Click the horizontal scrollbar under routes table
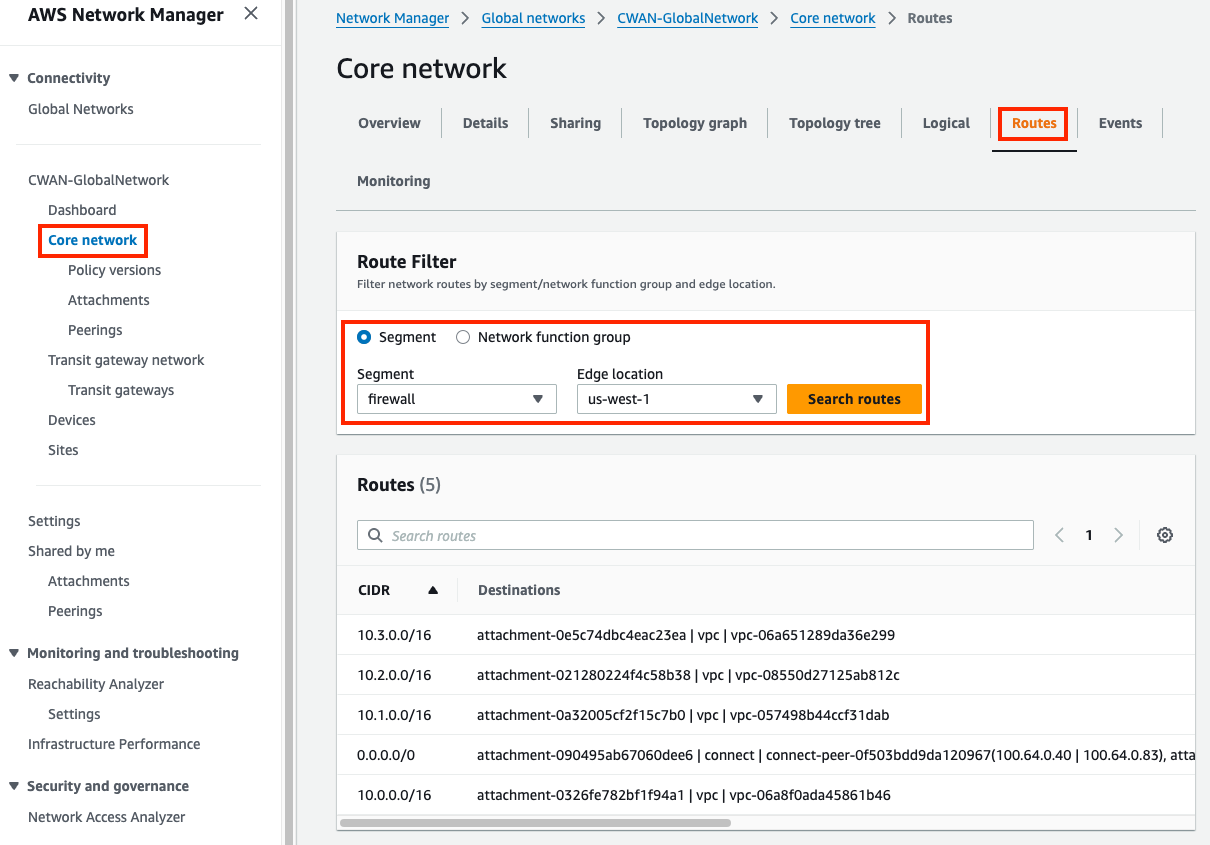Viewport: 1210px width, 845px height. pyautogui.click(x=535, y=823)
